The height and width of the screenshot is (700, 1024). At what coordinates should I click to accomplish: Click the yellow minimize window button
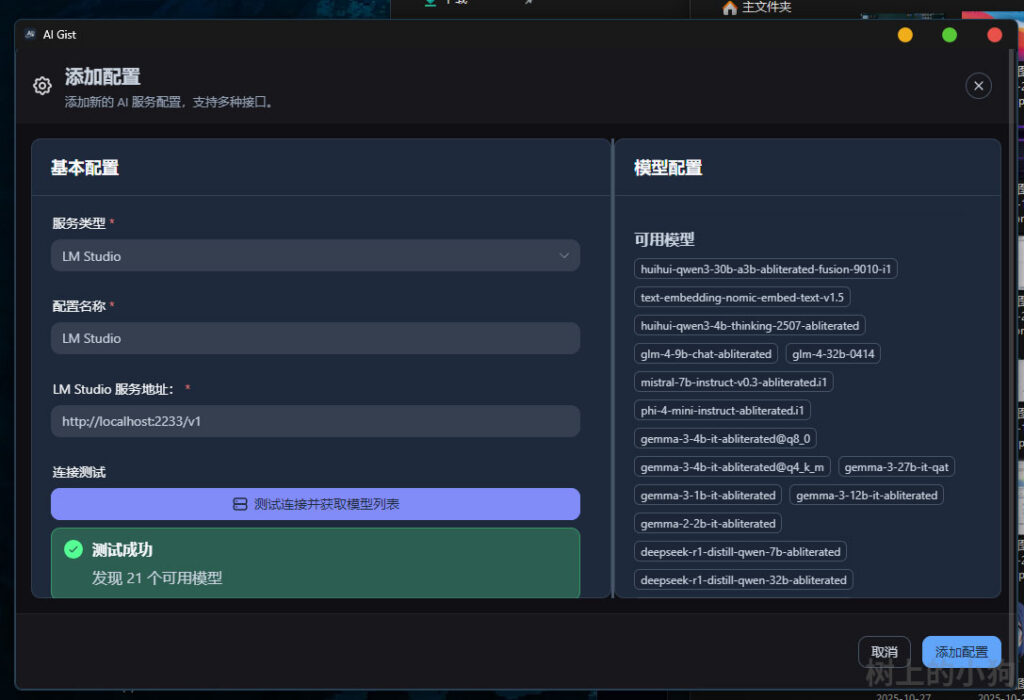click(905, 35)
